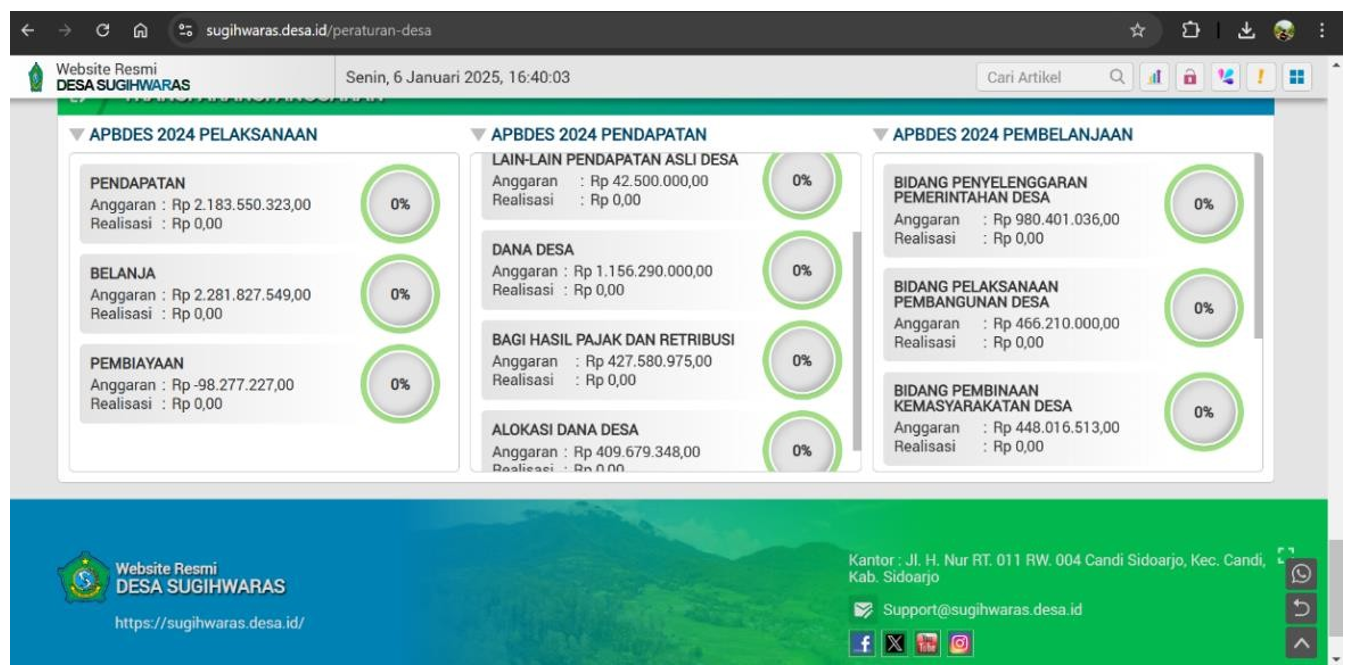Click the PENDAPATAN 0% progress circle

click(x=400, y=202)
